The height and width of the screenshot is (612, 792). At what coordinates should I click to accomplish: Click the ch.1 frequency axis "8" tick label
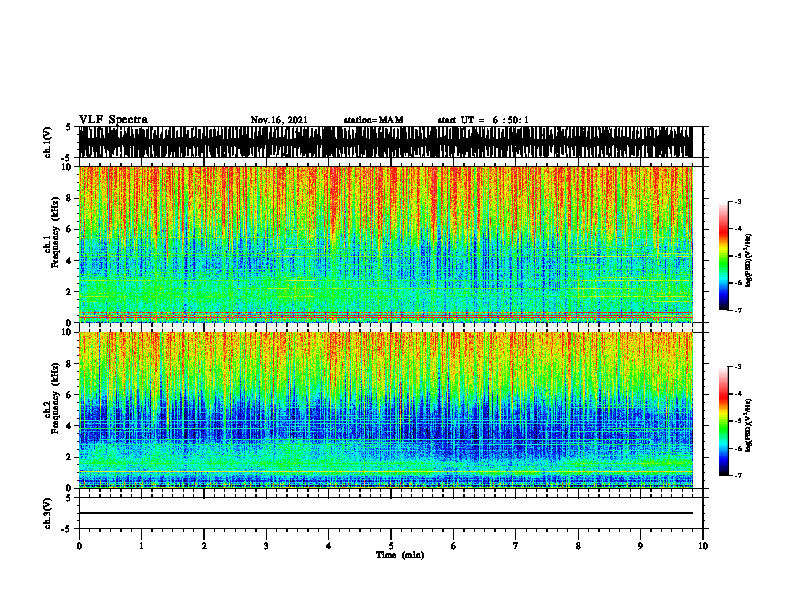[70, 198]
